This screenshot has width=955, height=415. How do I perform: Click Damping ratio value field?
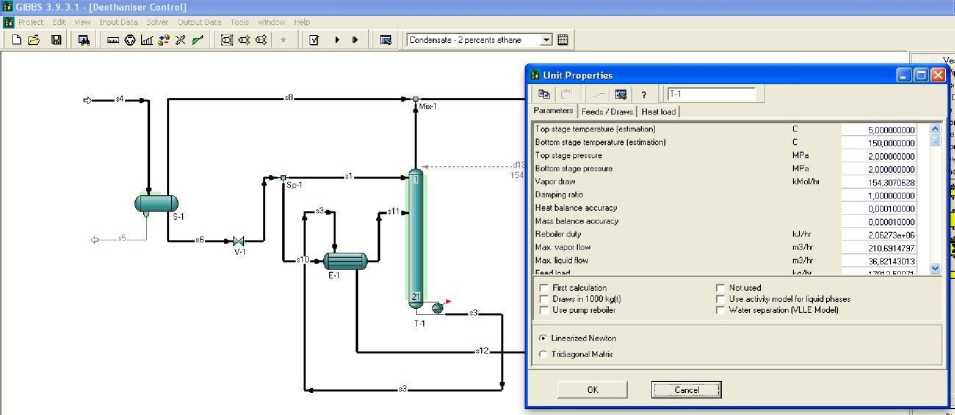[879, 196]
